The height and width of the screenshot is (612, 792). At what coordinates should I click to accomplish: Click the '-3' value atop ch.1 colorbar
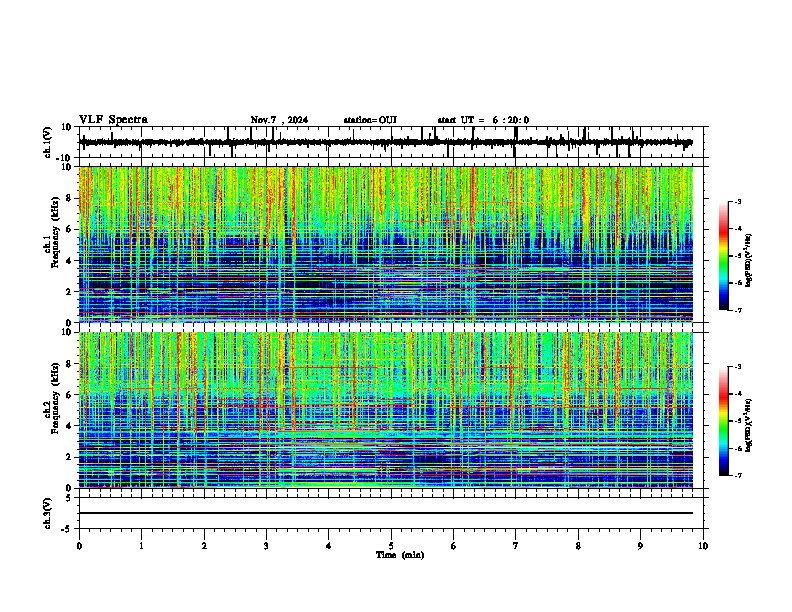click(x=738, y=201)
